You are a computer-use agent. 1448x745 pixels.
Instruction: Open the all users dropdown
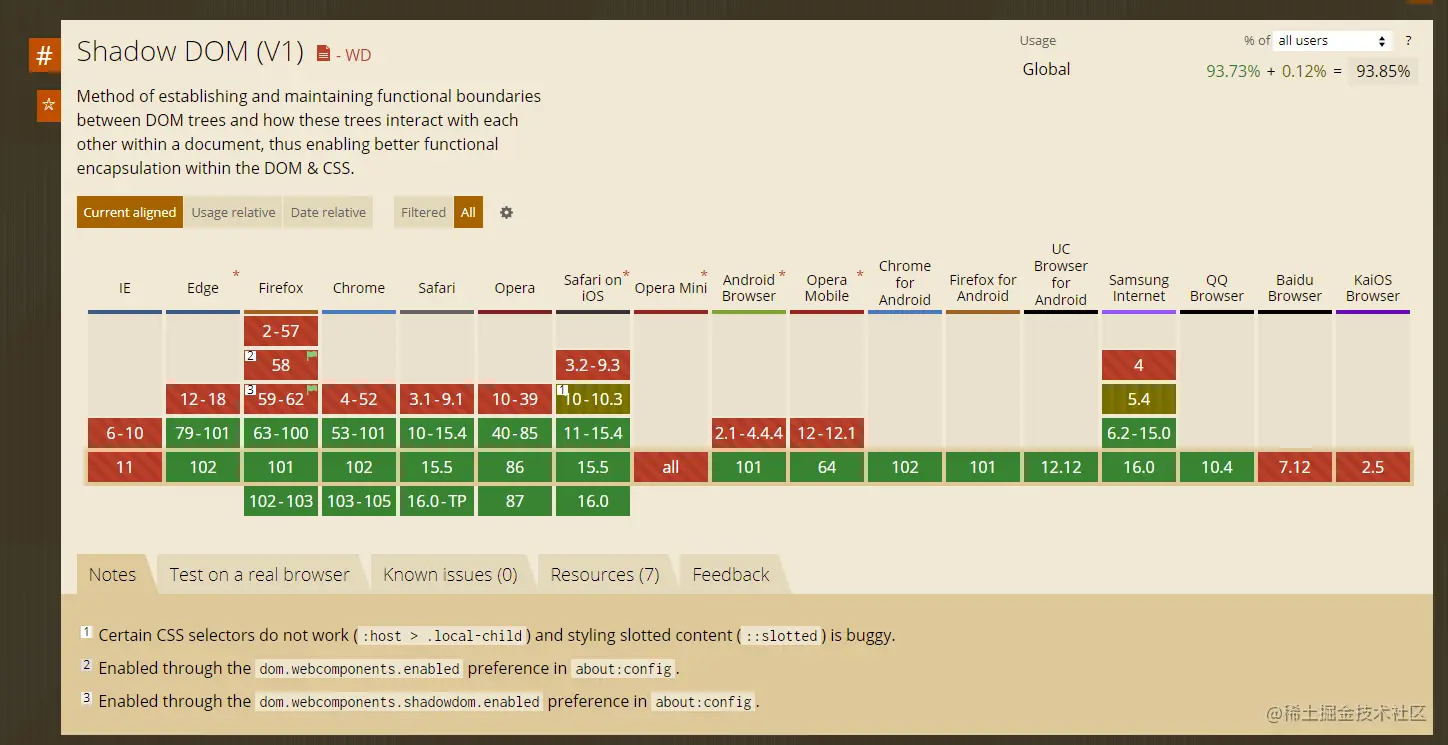(x=1332, y=41)
